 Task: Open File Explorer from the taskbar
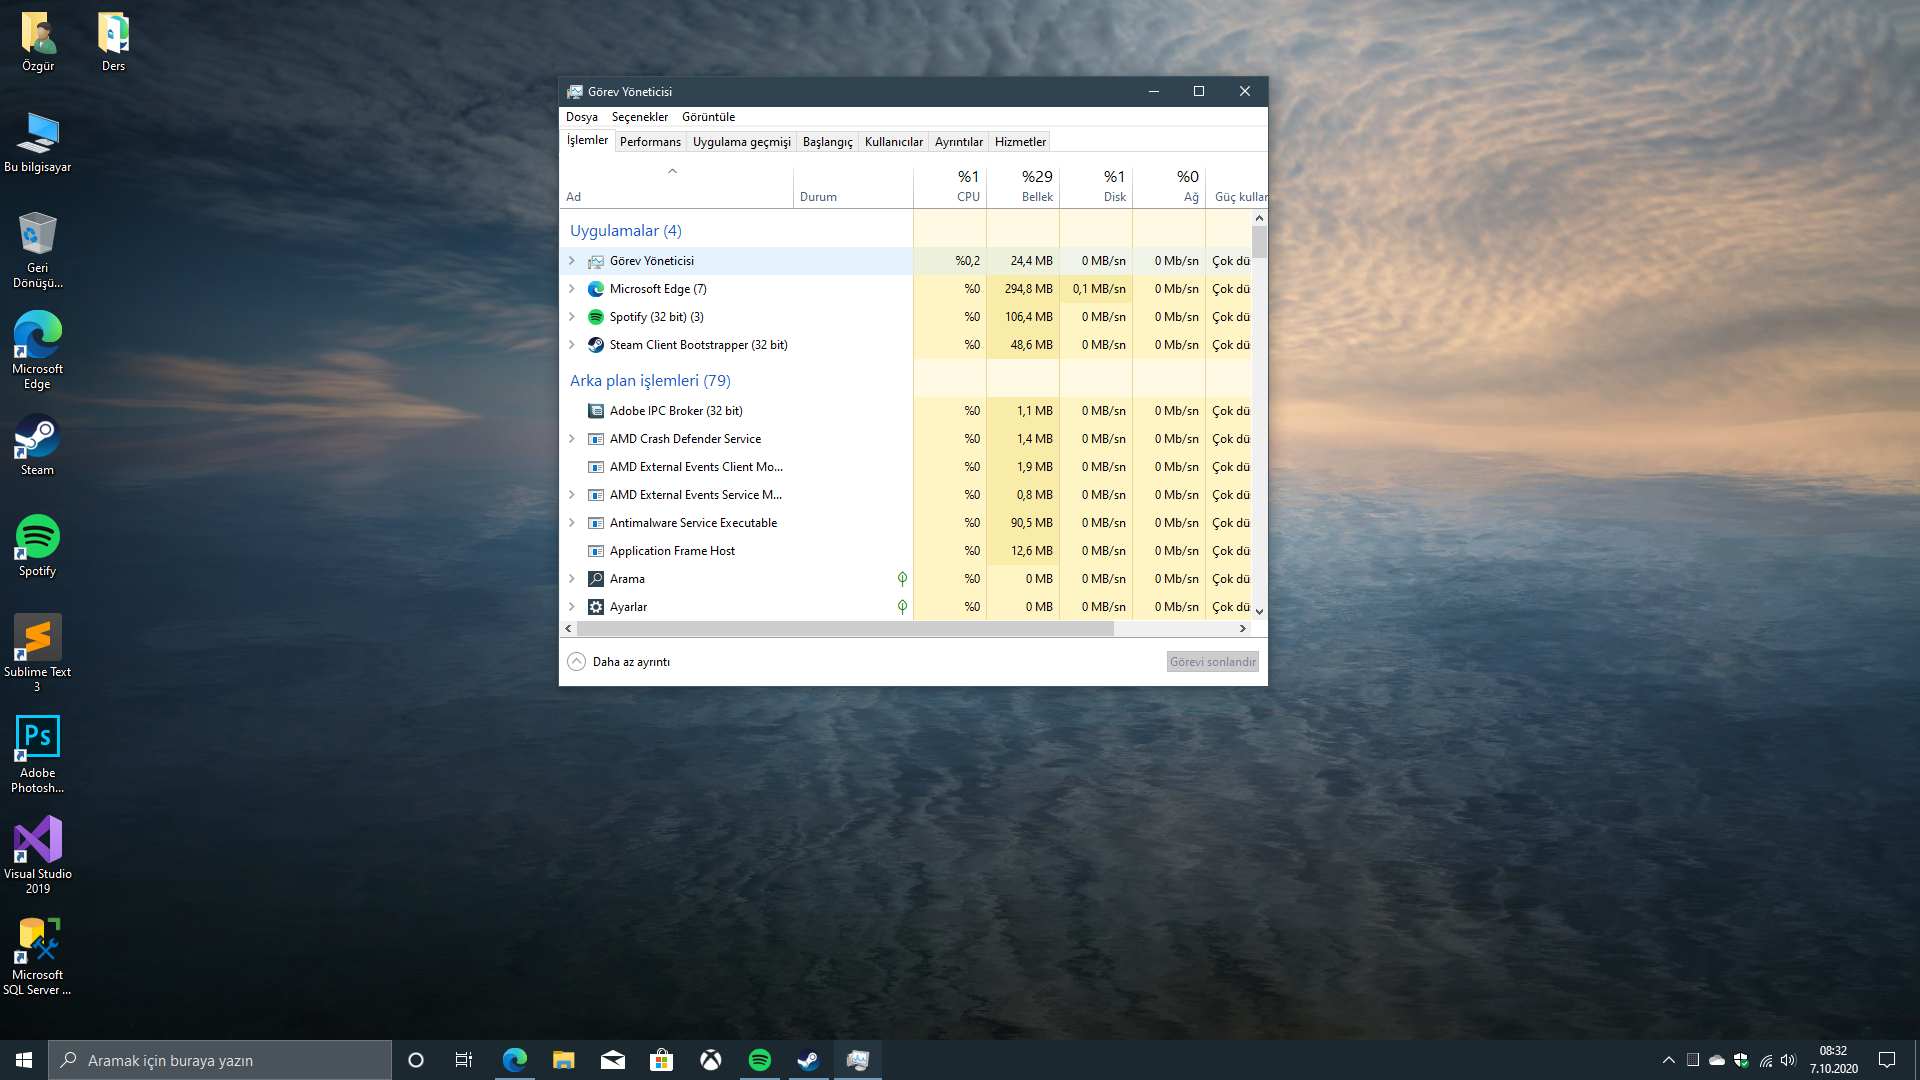(563, 1060)
